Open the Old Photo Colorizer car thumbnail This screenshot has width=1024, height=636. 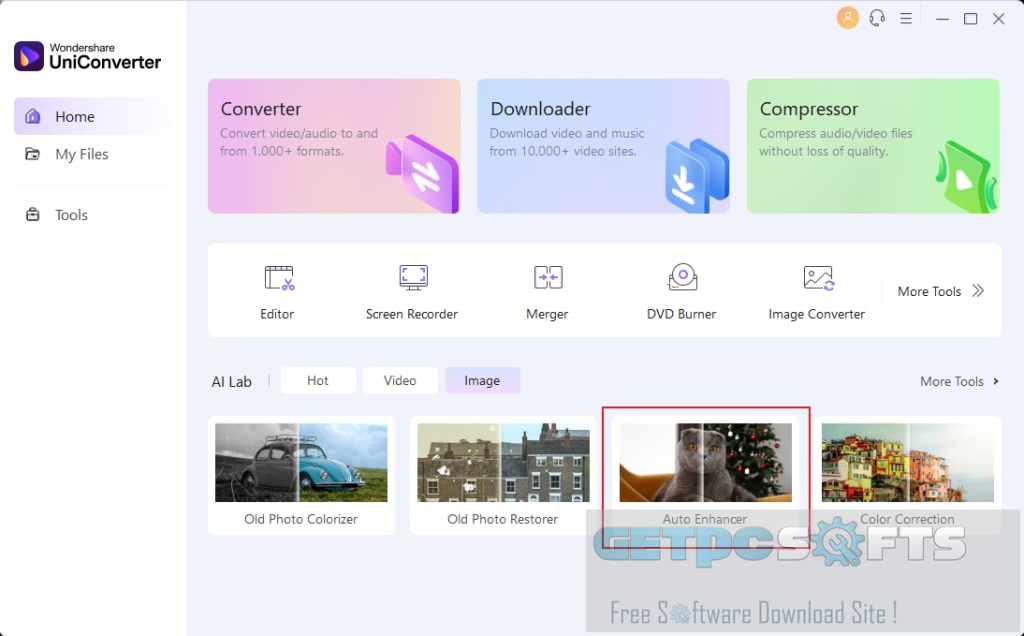tap(301, 462)
